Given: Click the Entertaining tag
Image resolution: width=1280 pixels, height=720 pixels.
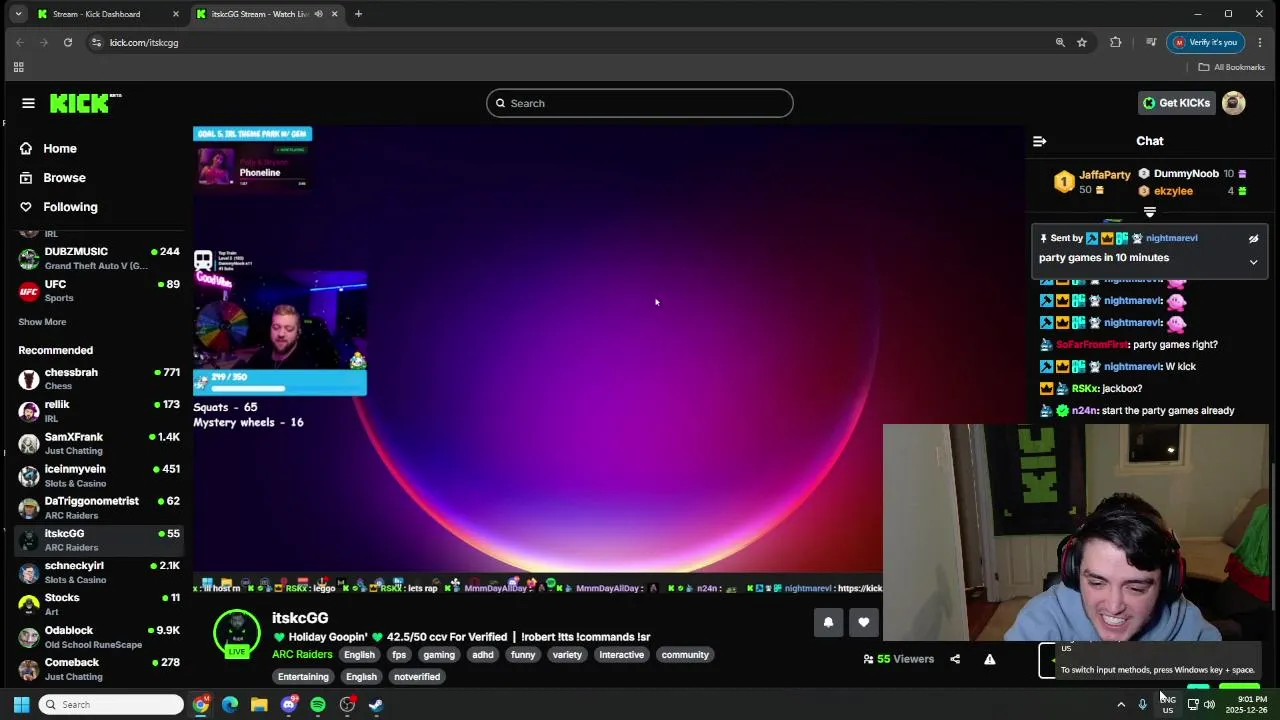Looking at the screenshot, I should pyautogui.click(x=303, y=677).
